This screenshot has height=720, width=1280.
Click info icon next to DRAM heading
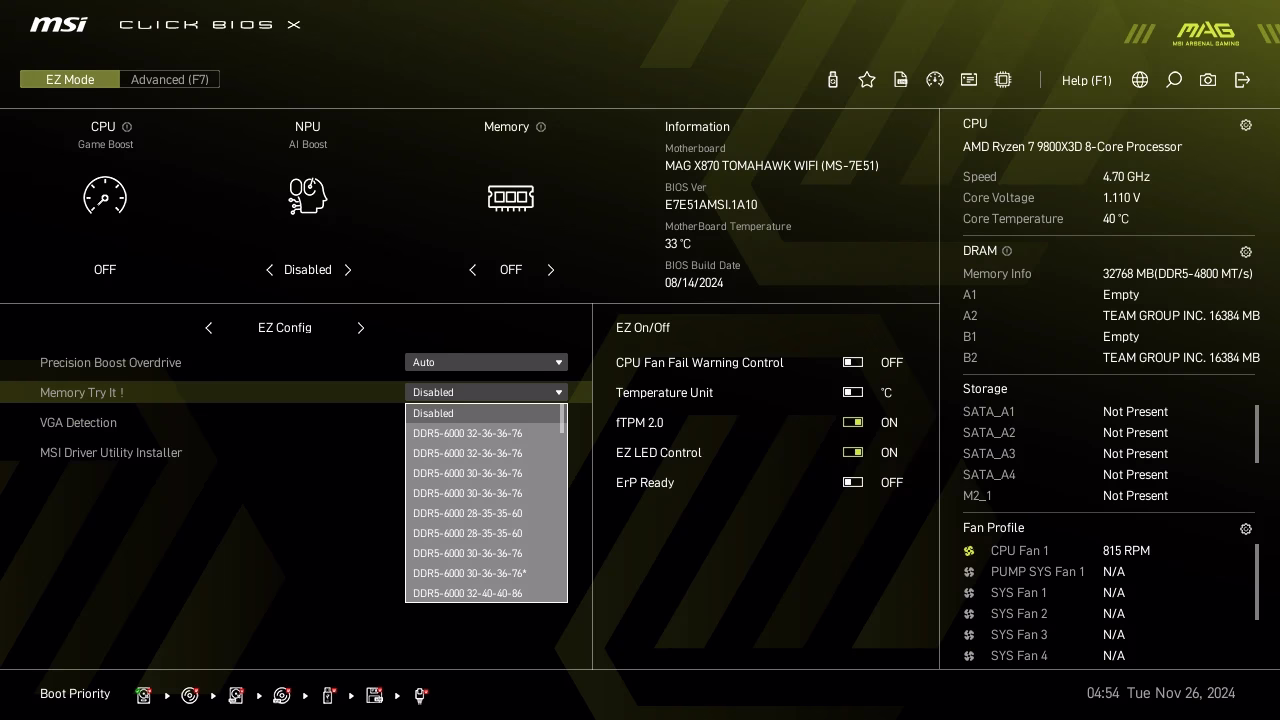1007,251
